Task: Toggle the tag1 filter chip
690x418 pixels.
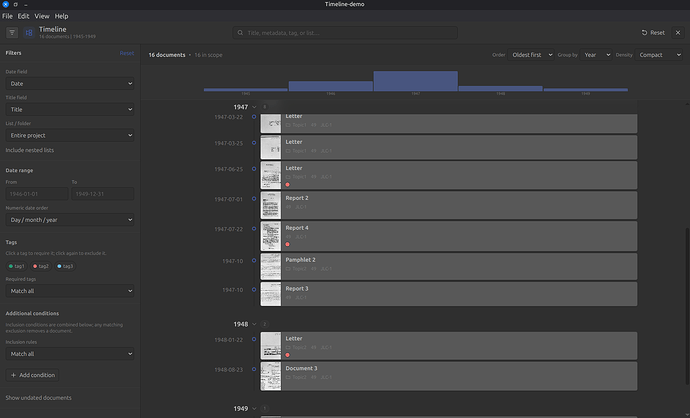Action: (17, 266)
